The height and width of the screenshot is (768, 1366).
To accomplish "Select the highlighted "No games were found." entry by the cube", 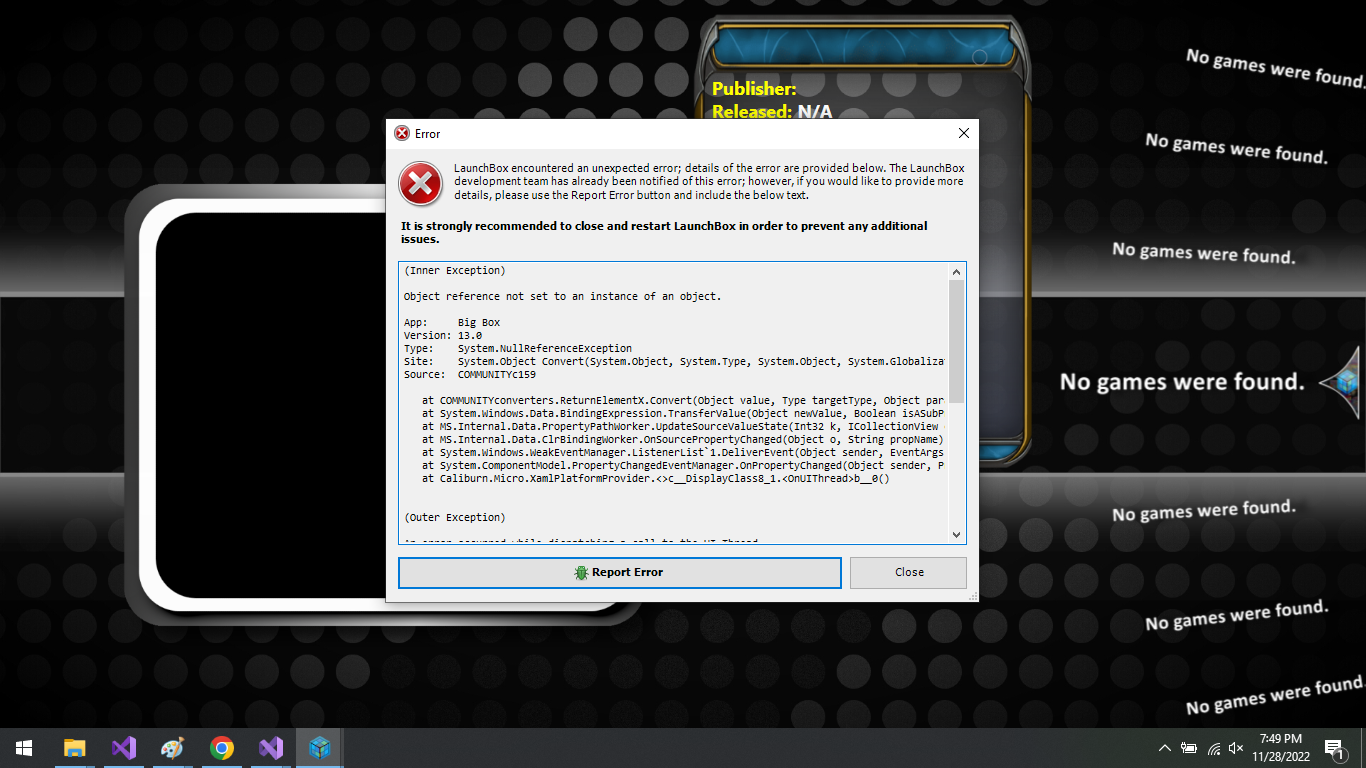I will coord(1182,382).
